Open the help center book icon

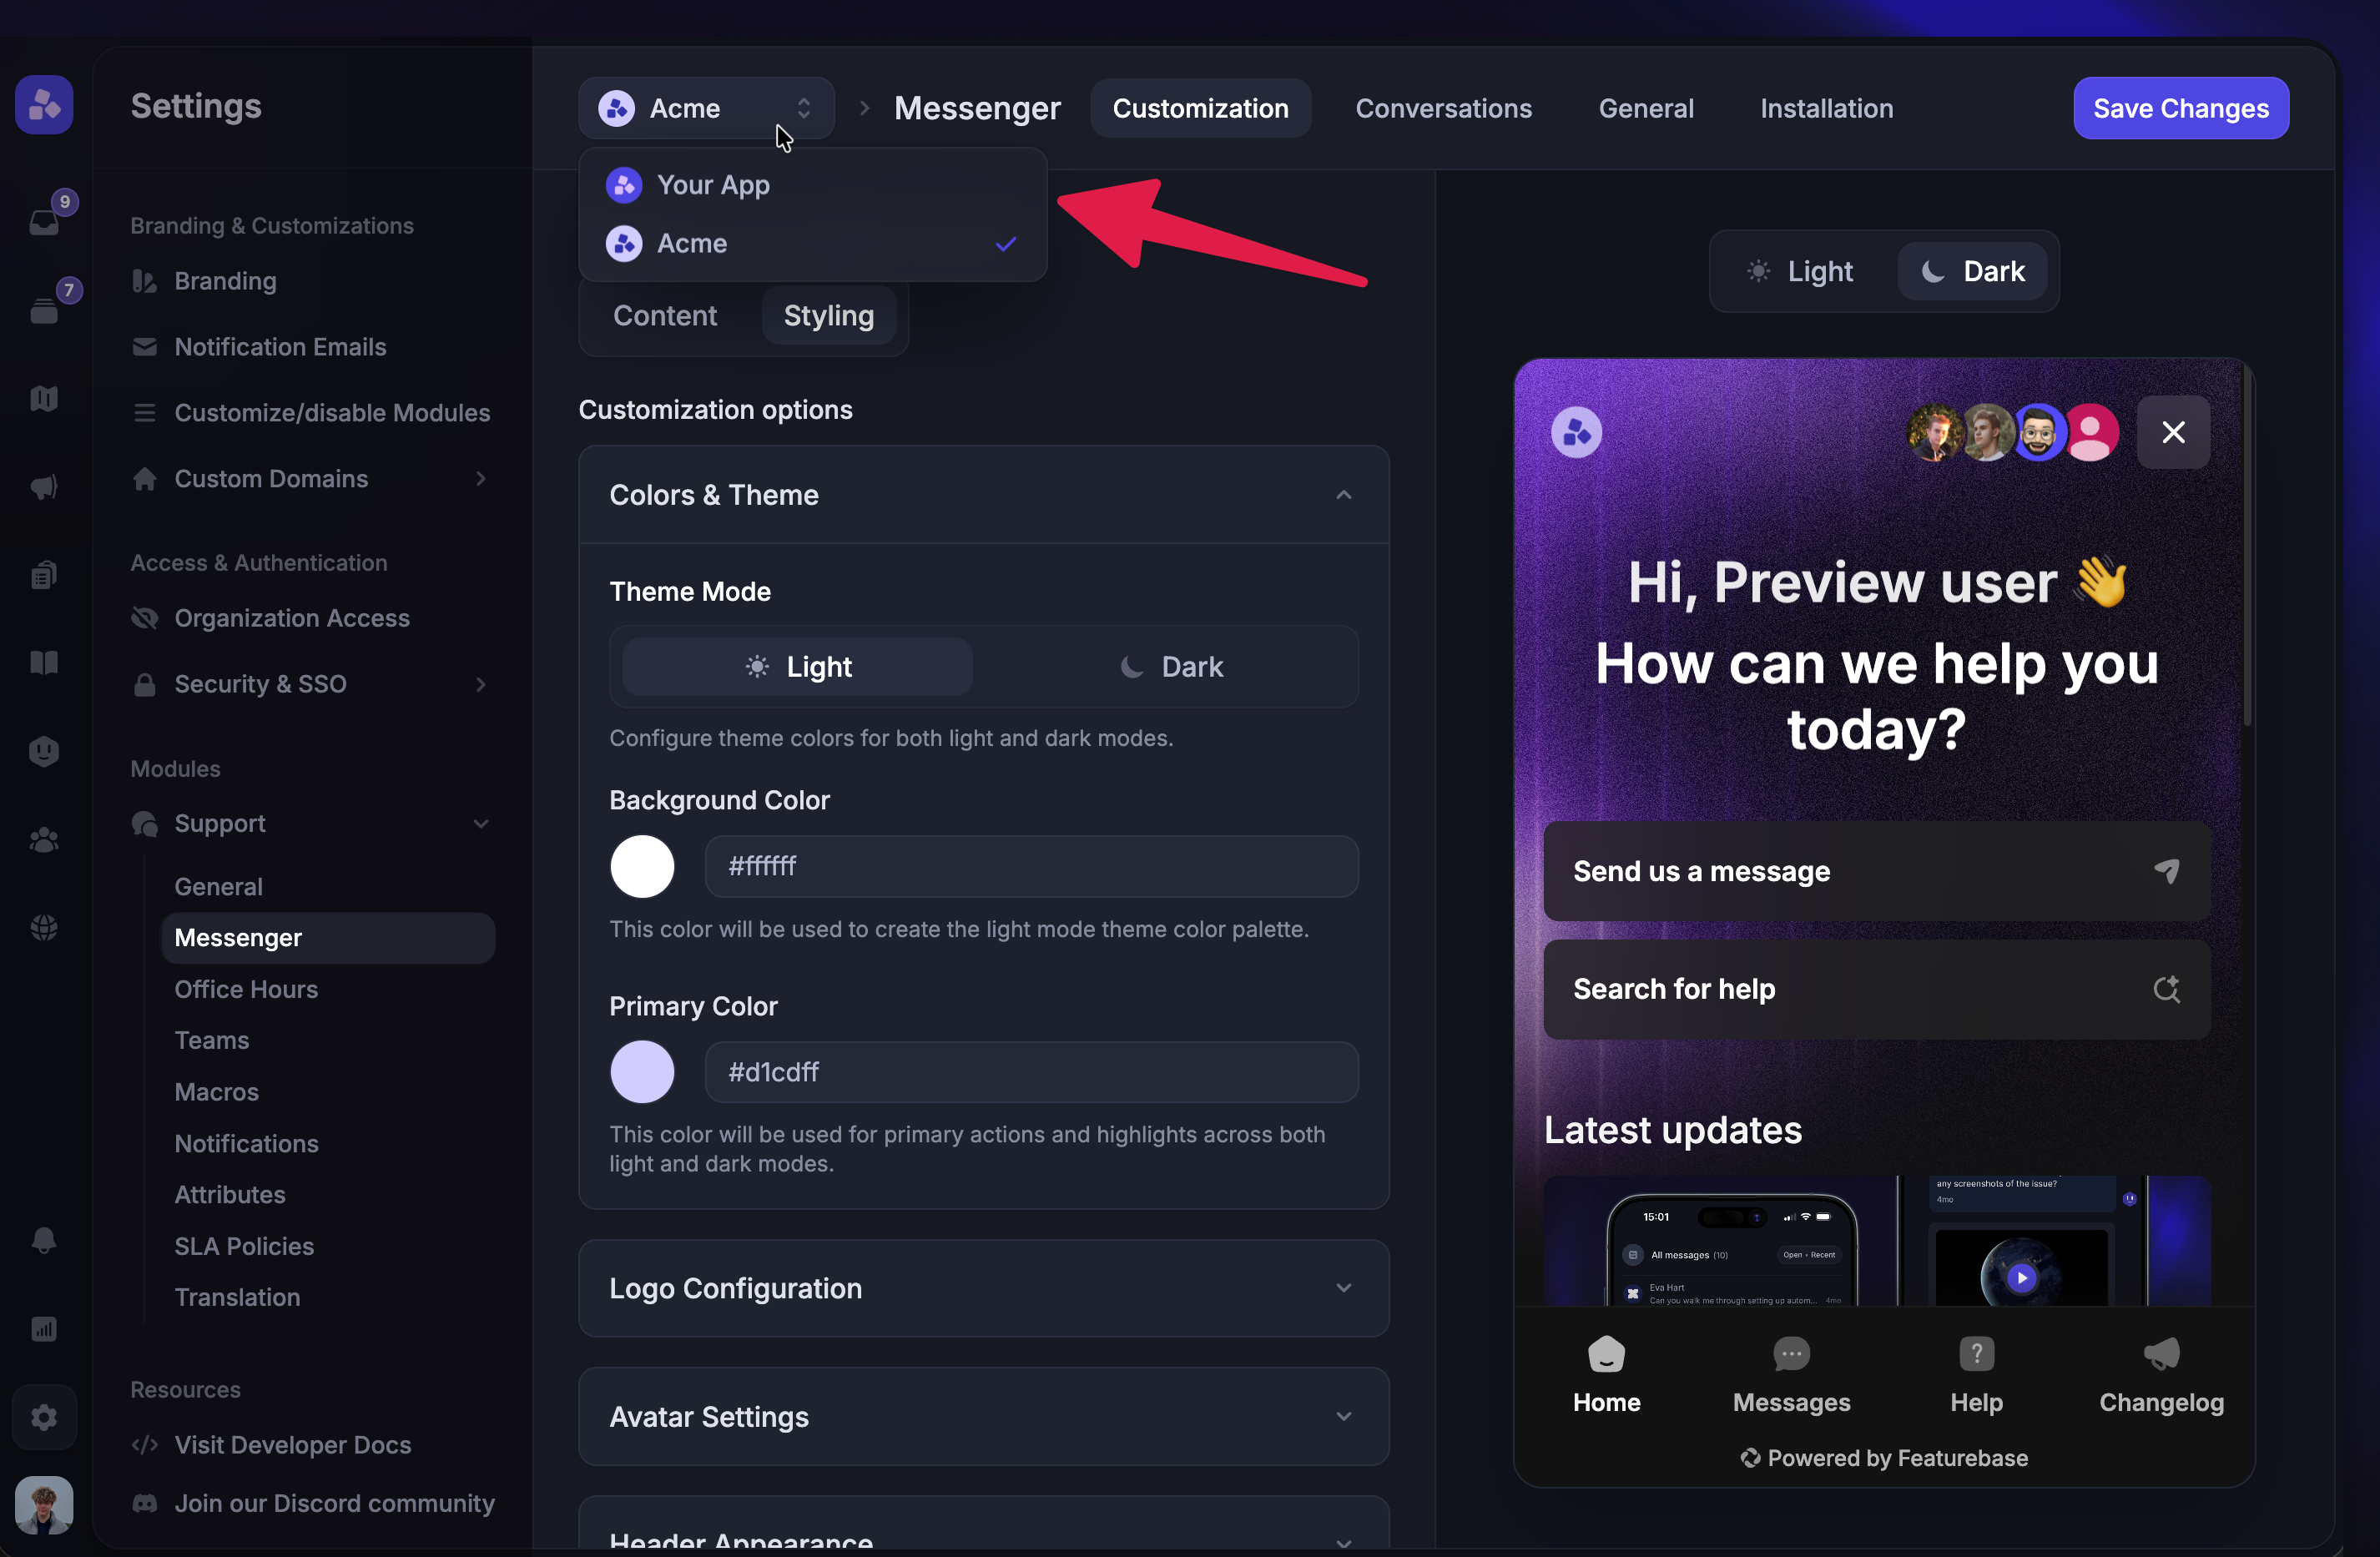pyautogui.click(x=44, y=663)
